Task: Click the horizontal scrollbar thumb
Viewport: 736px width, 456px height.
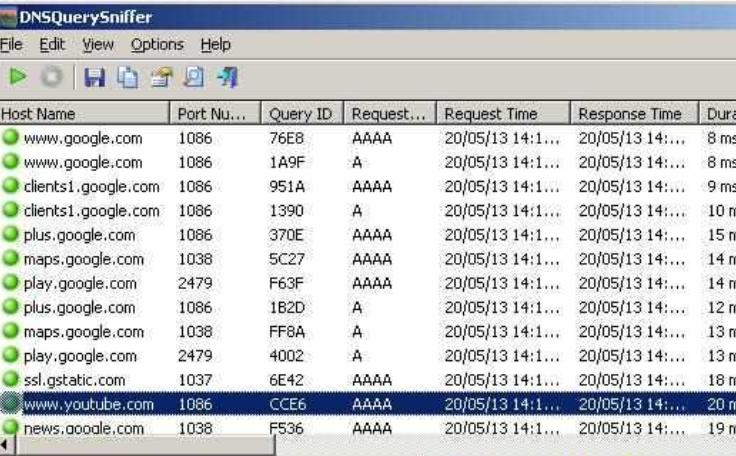Action: coord(145,445)
